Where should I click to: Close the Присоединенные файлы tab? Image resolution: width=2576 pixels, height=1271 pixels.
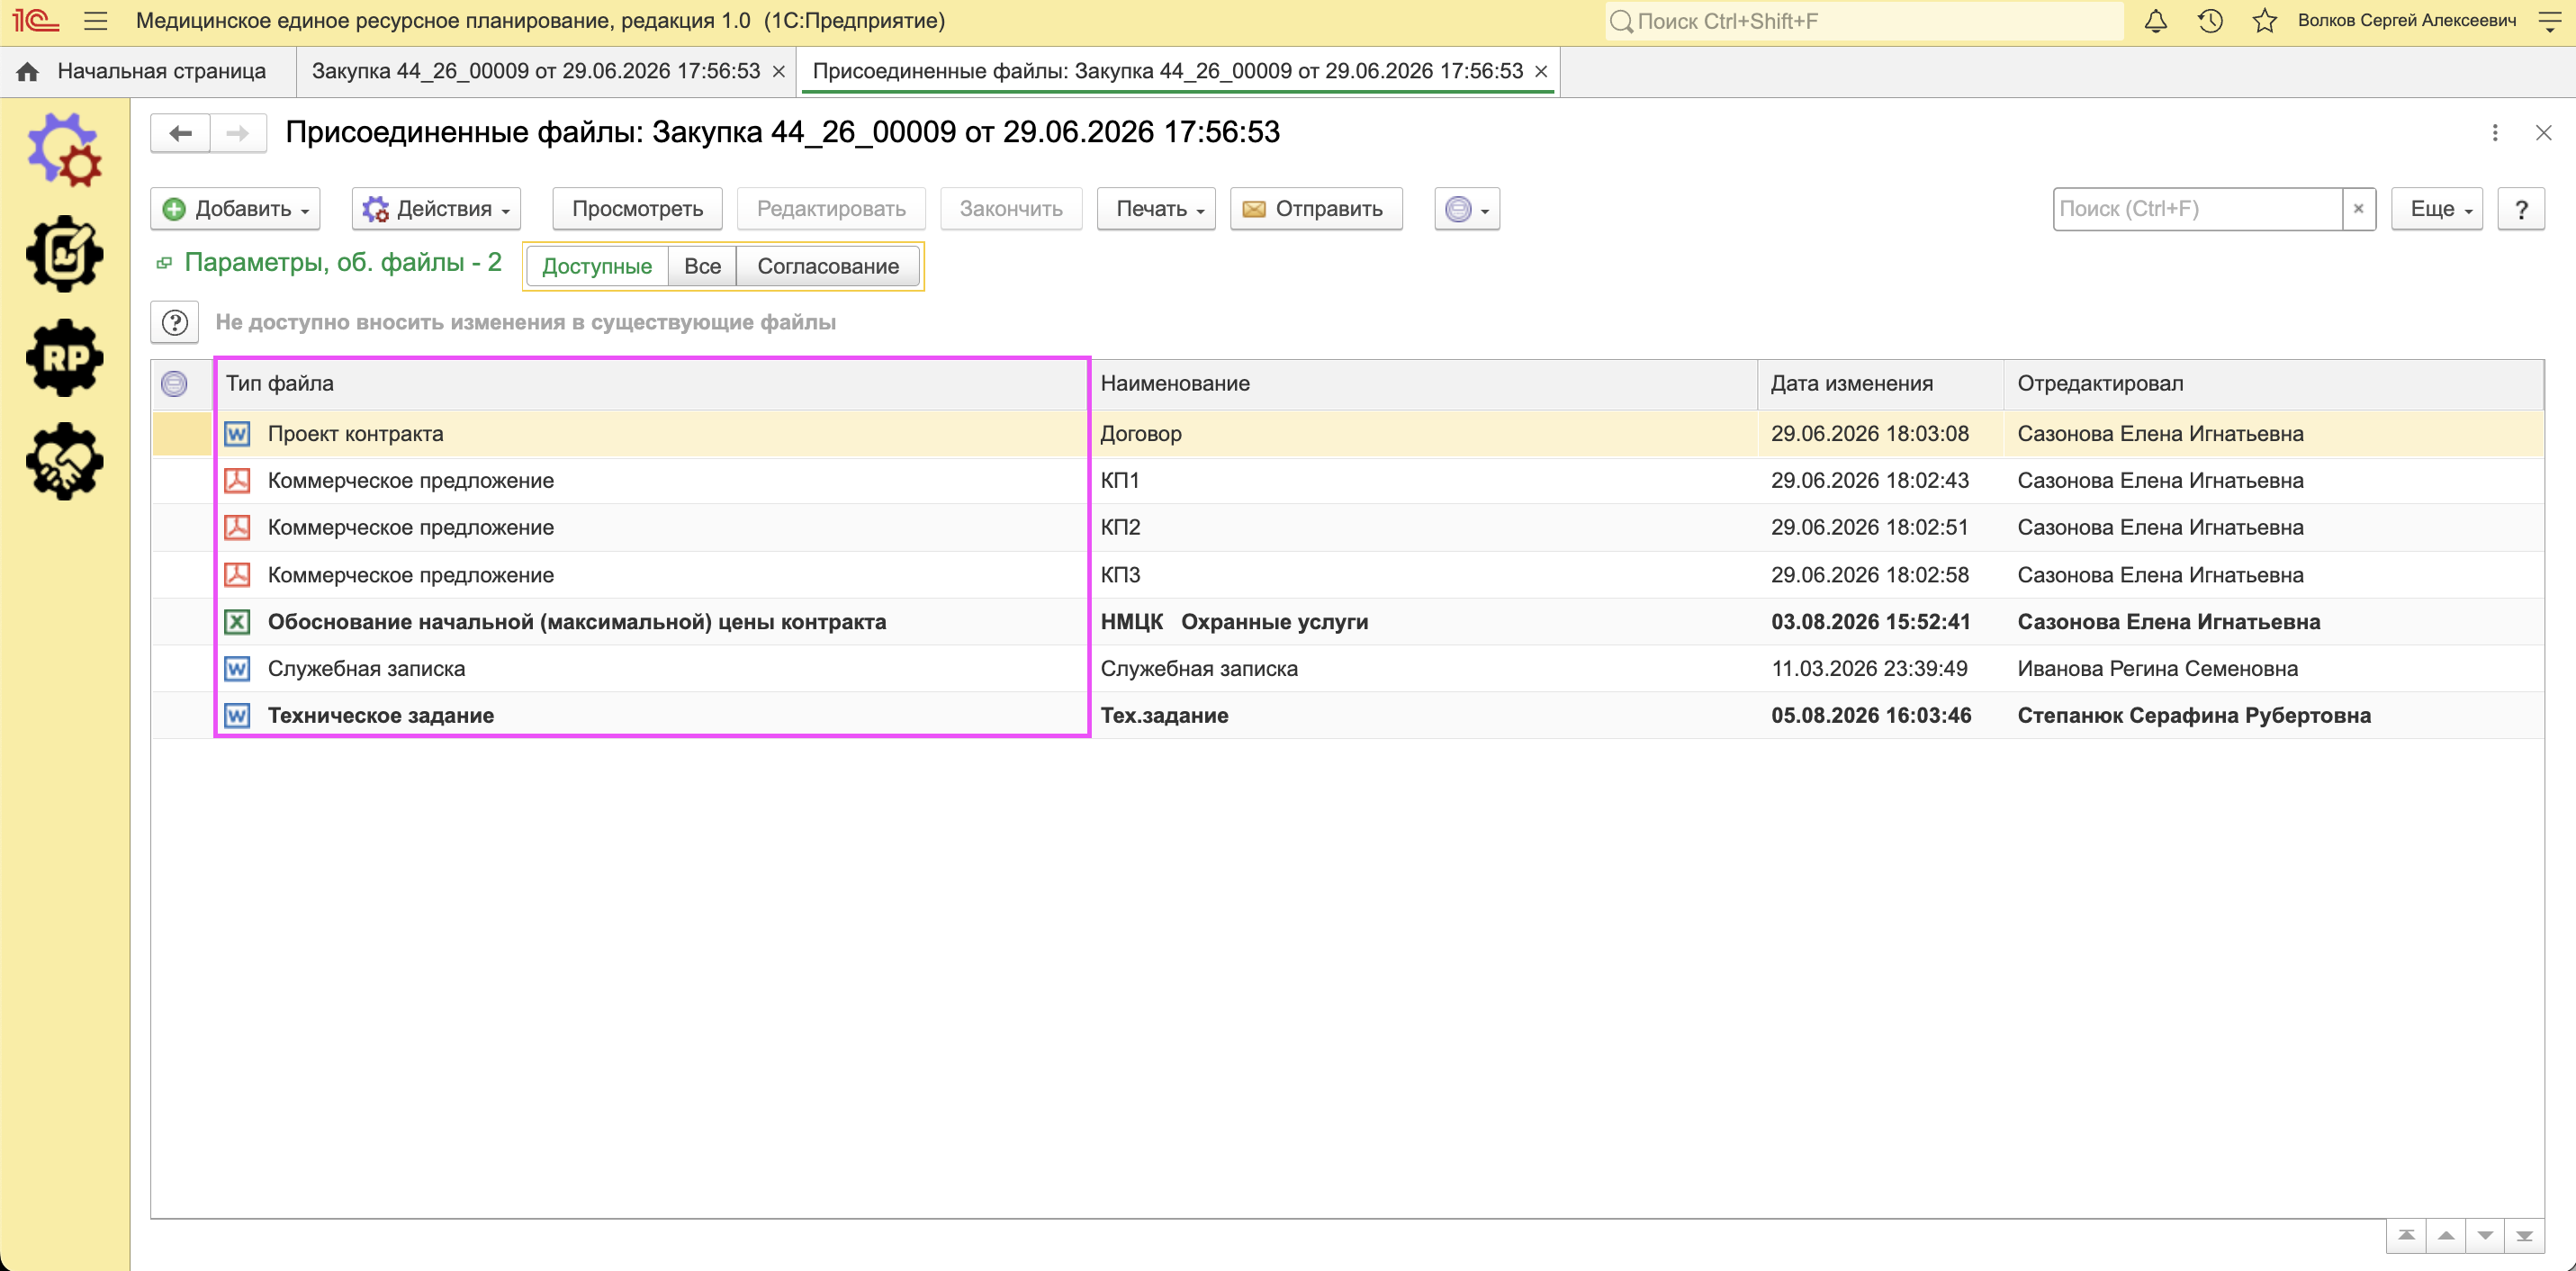[1541, 72]
